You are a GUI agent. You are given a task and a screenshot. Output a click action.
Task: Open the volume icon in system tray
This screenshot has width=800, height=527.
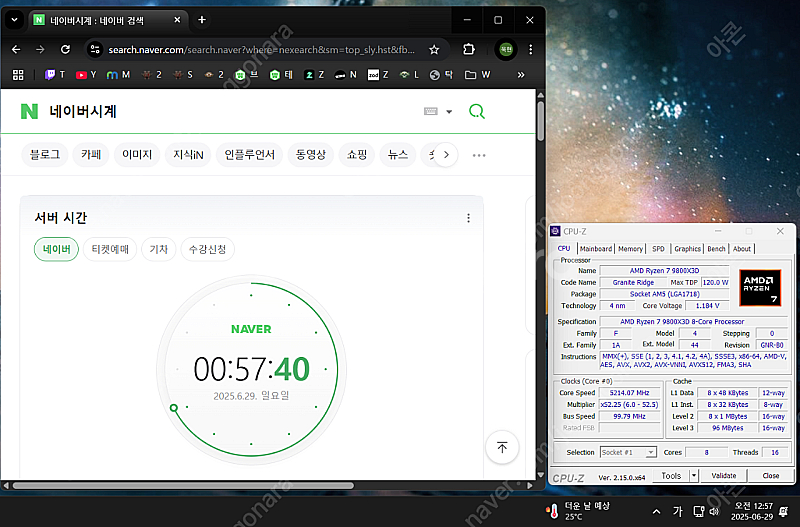[714, 511]
